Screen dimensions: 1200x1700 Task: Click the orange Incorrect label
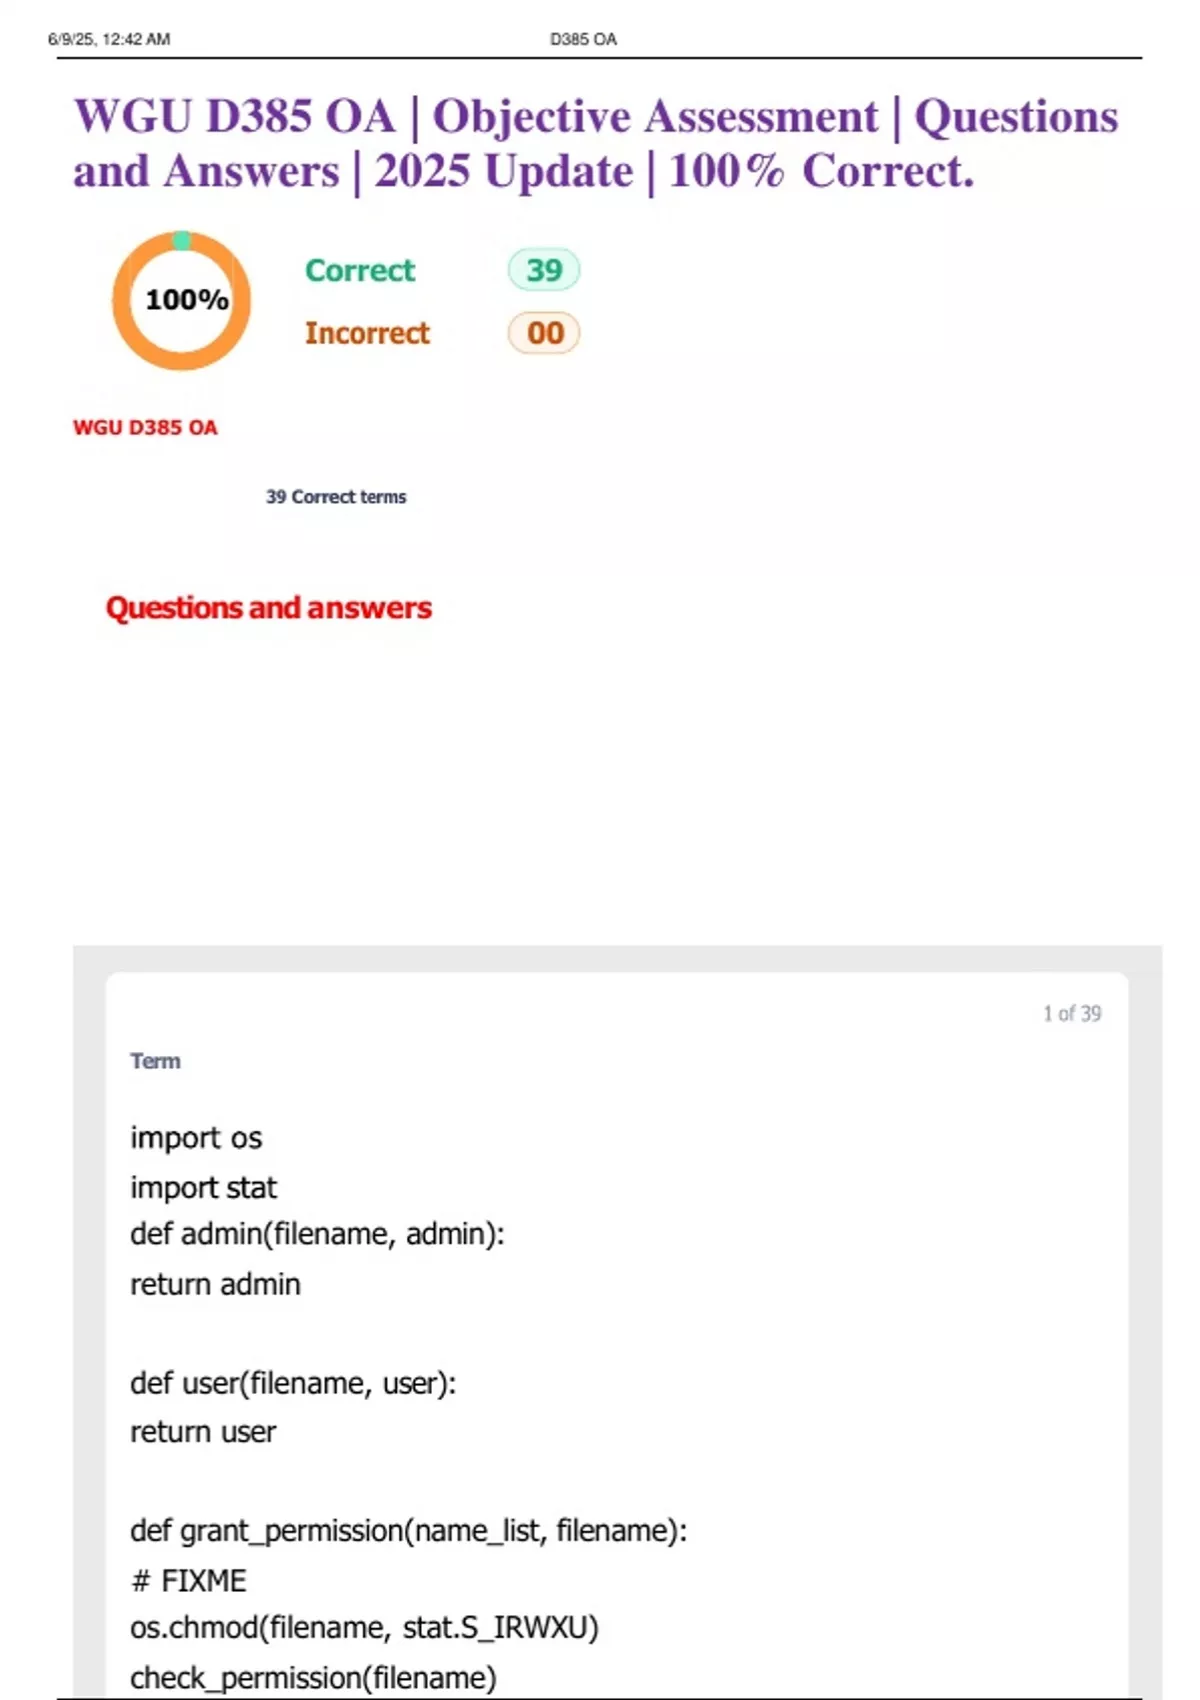pyautogui.click(x=367, y=333)
